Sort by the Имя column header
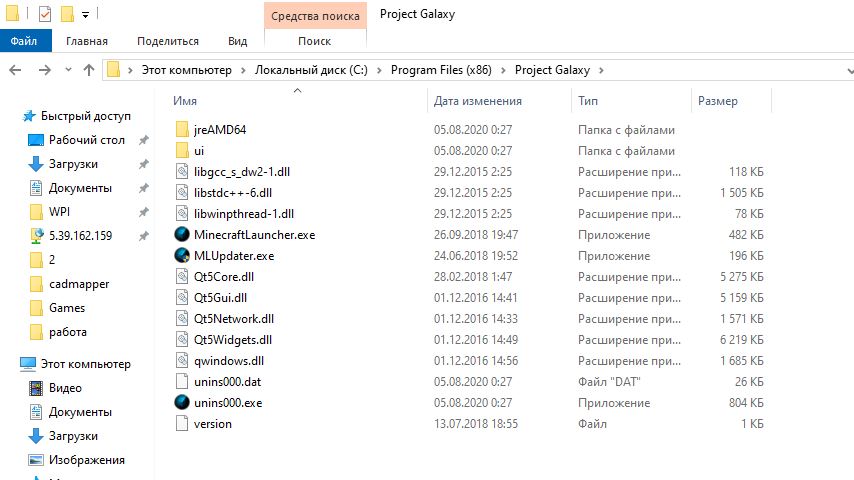The height and width of the screenshot is (480, 854). pyautogui.click(x=185, y=101)
